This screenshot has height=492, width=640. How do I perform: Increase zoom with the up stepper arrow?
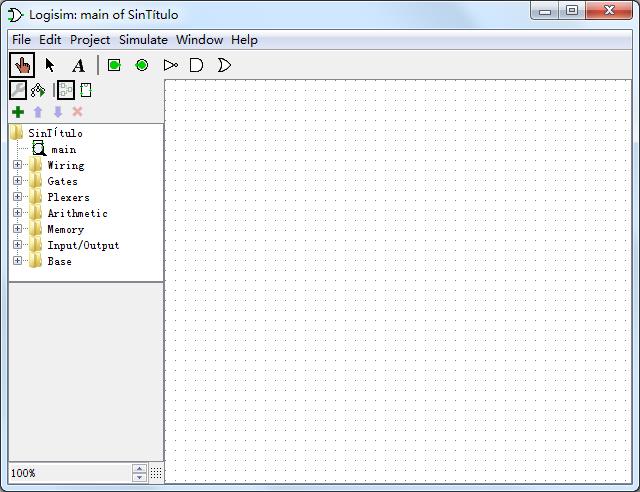[139, 469]
